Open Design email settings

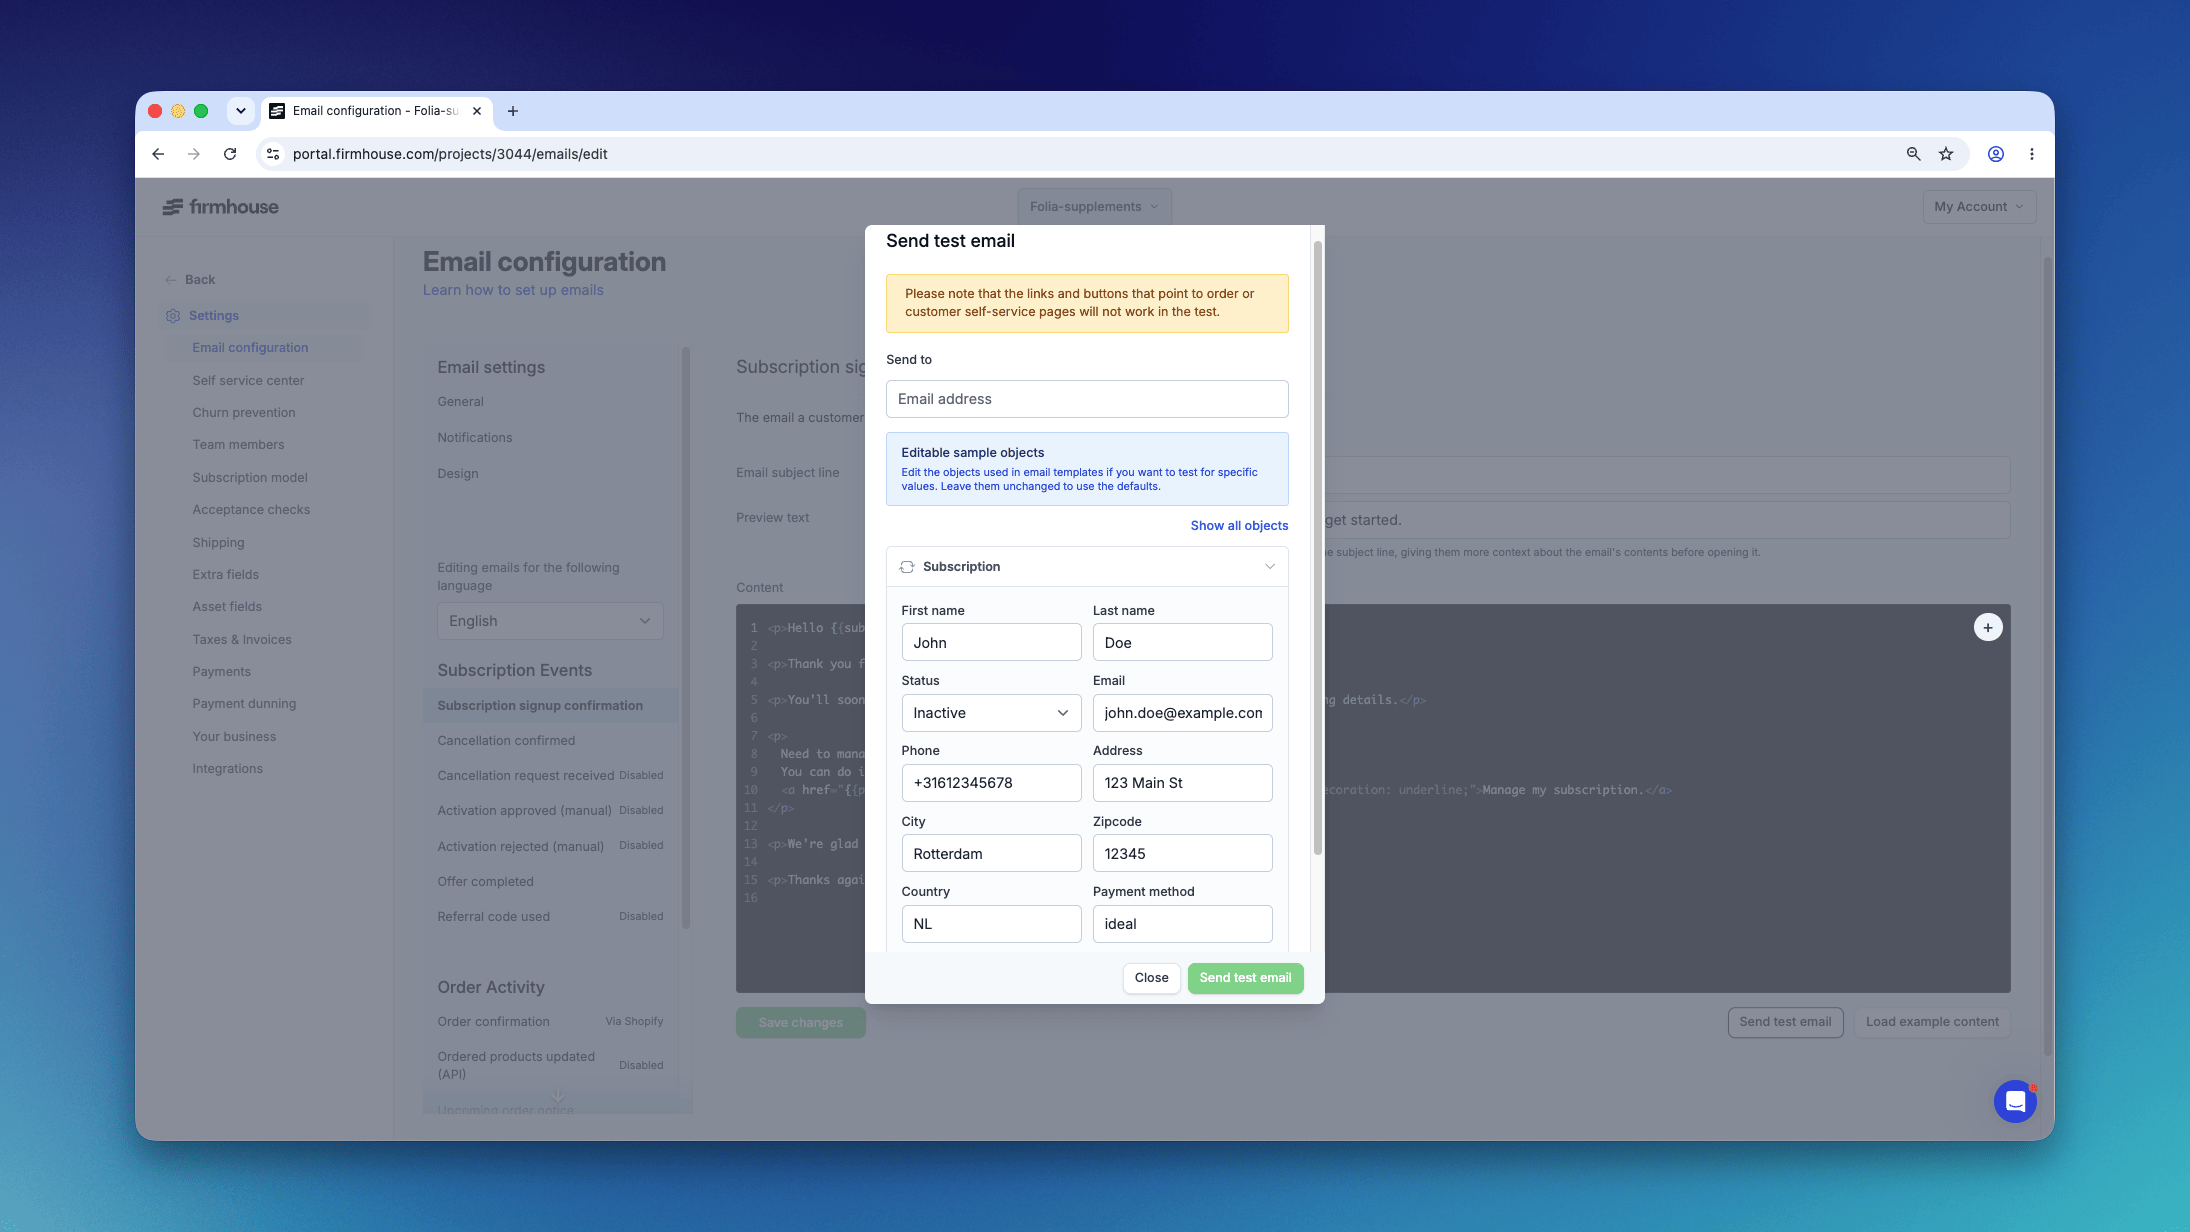pos(458,474)
